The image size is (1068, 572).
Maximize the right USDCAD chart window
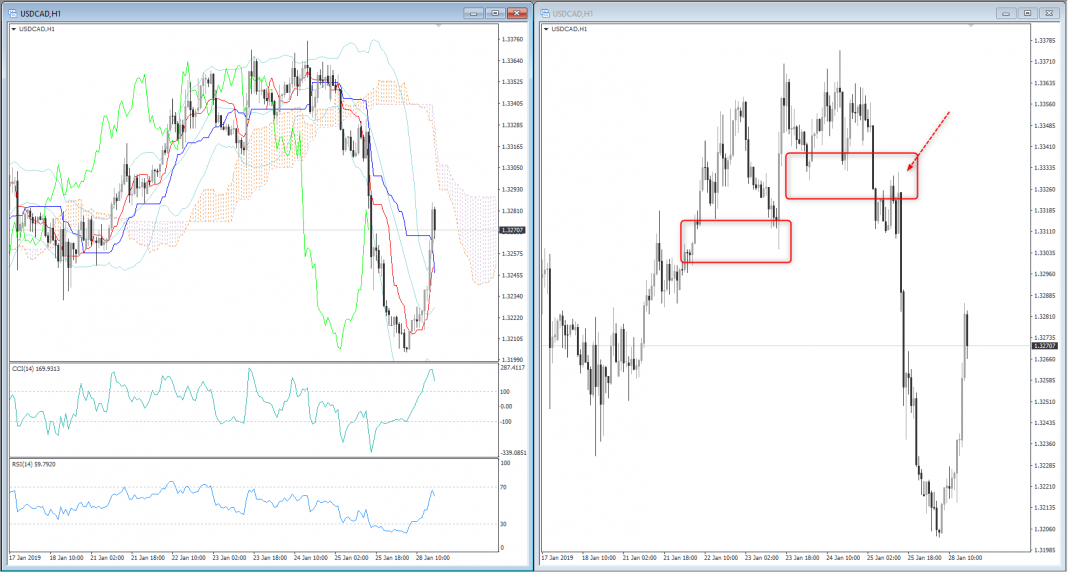[x=1027, y=13]
